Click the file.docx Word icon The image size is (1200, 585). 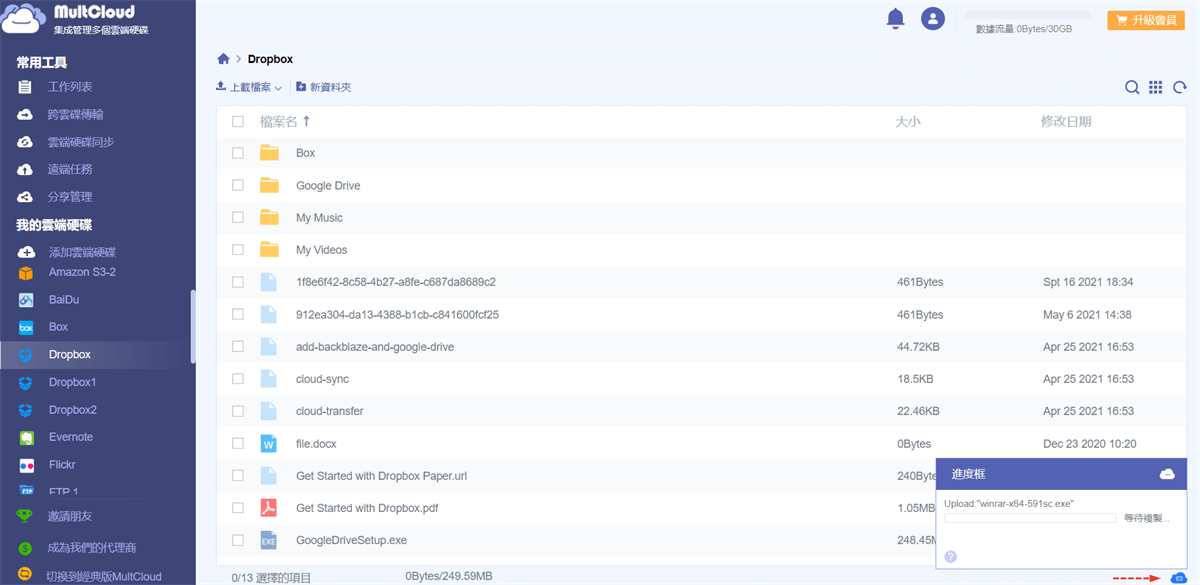pos(268,443)
